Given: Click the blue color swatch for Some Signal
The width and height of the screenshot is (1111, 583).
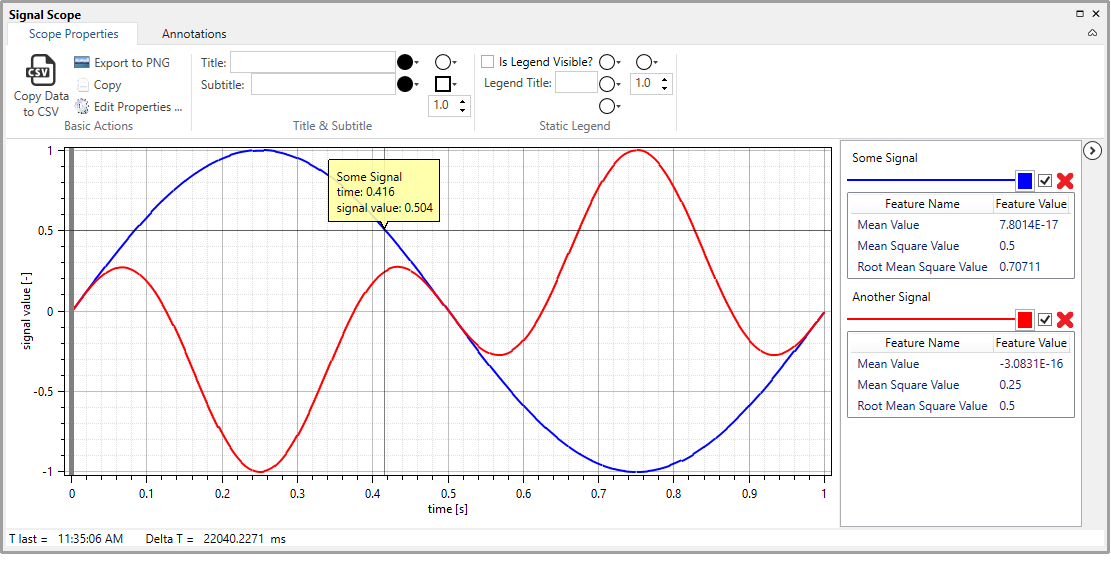Looking at the screenshot, I should (x=1024, y=181).
